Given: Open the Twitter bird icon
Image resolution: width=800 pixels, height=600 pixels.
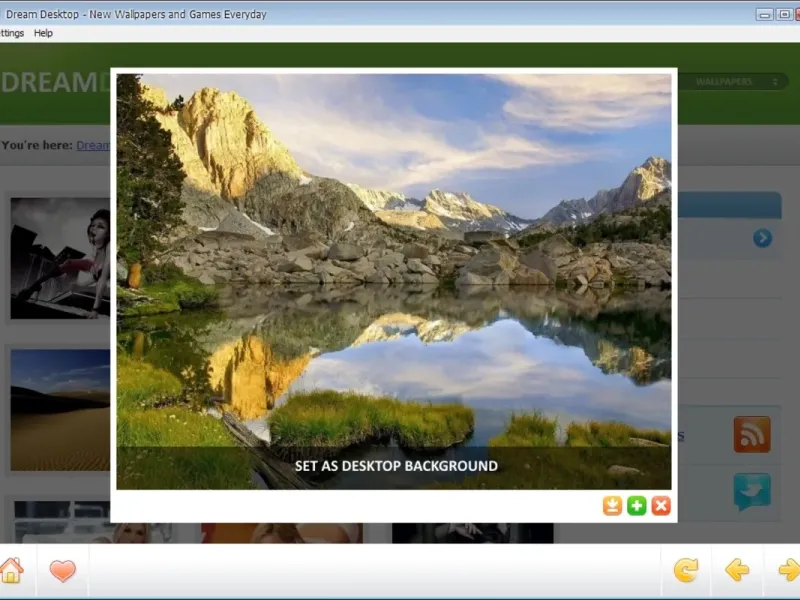Looking at the screenshot, I should [x=752, y=492].
